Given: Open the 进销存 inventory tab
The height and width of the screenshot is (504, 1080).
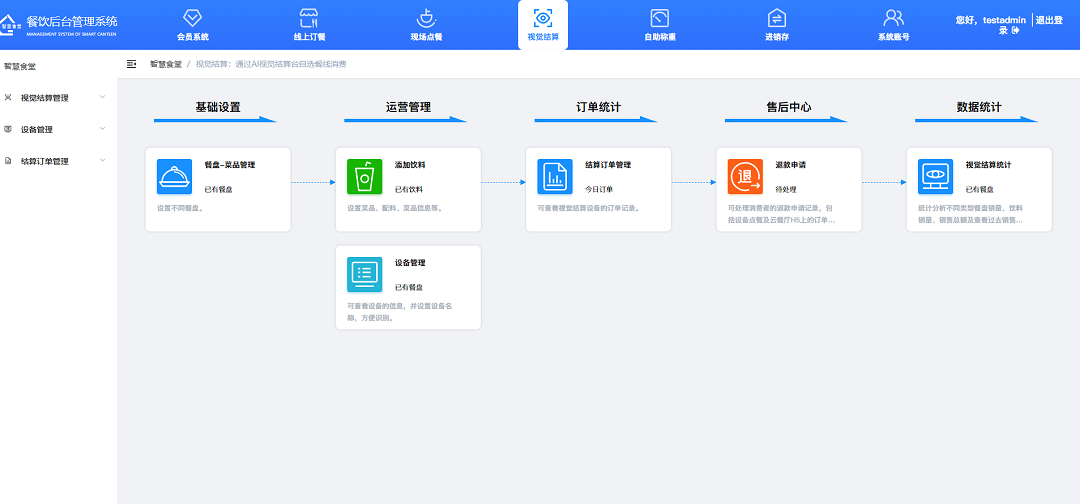Looking at the screenshot, I should [x=777, y=25].
